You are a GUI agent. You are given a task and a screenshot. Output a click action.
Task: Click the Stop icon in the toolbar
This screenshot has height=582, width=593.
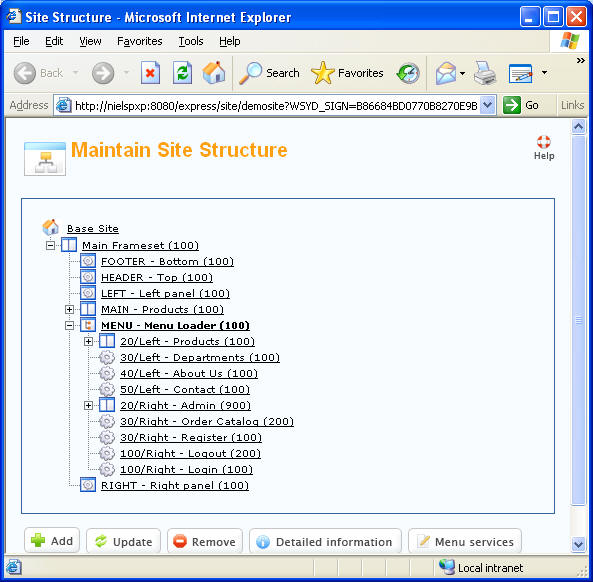click(150, 73)
